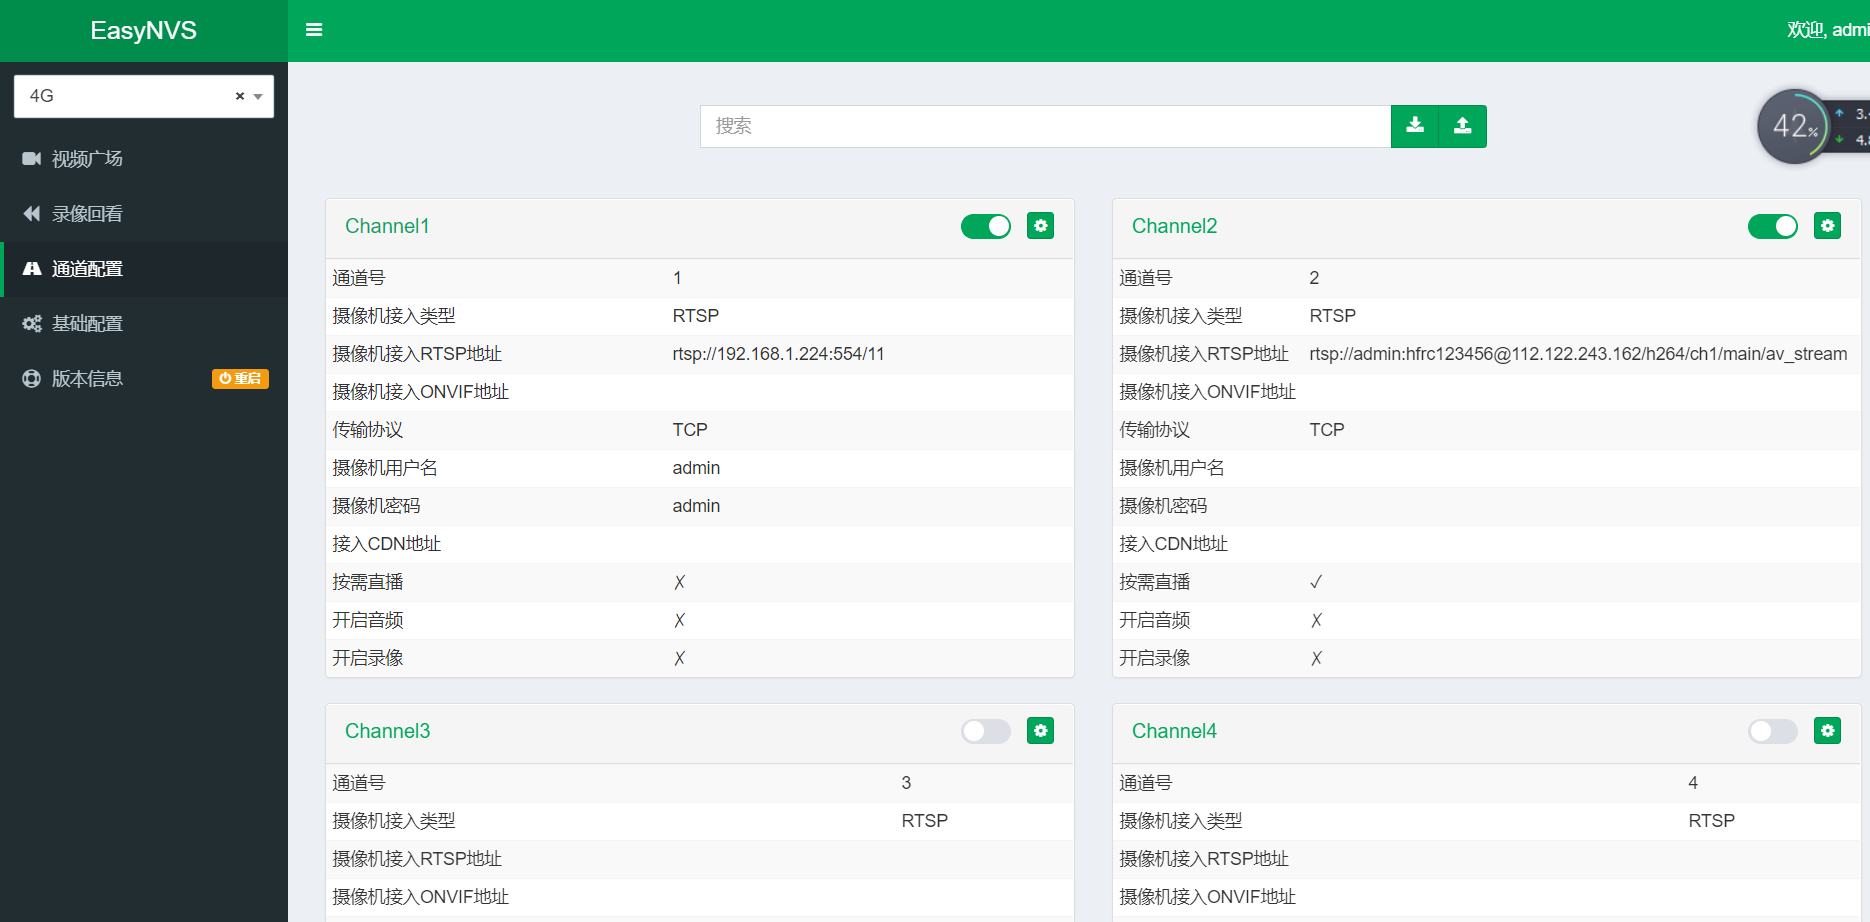
Task: Open the 基础配置 menu item
Action: pyautogui.click(x=144, y=324)
